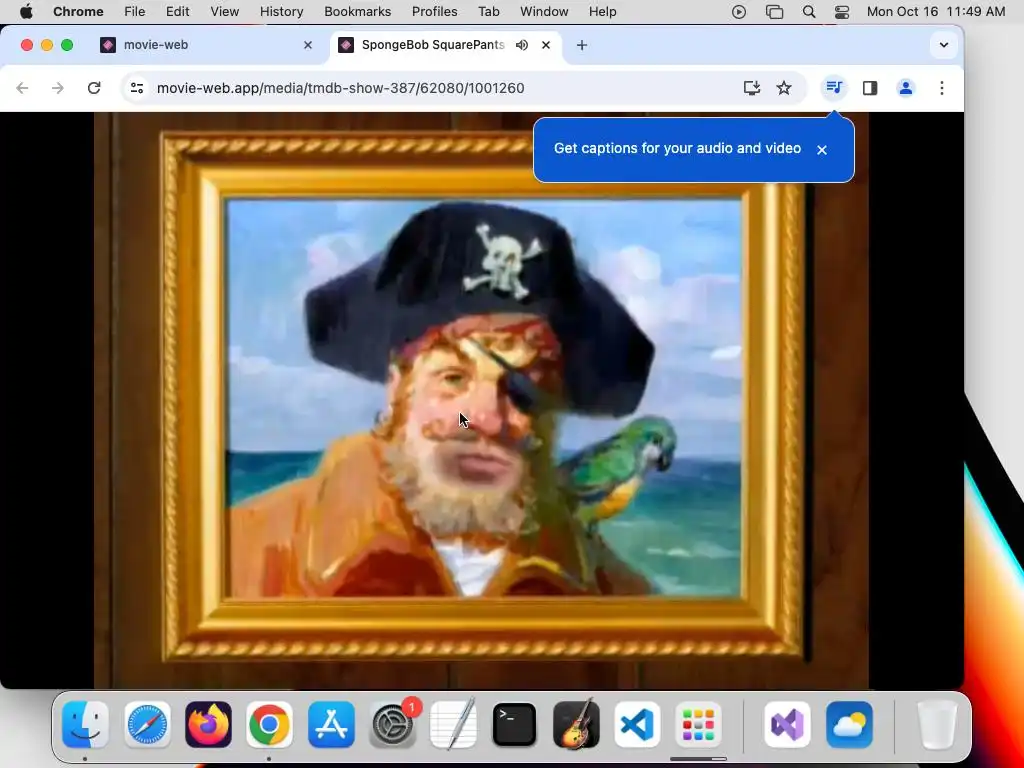The width and height of the screenshot is (1024, 768).
Task: Launch Safari from the dock
Action: click(x=147, y=724)
